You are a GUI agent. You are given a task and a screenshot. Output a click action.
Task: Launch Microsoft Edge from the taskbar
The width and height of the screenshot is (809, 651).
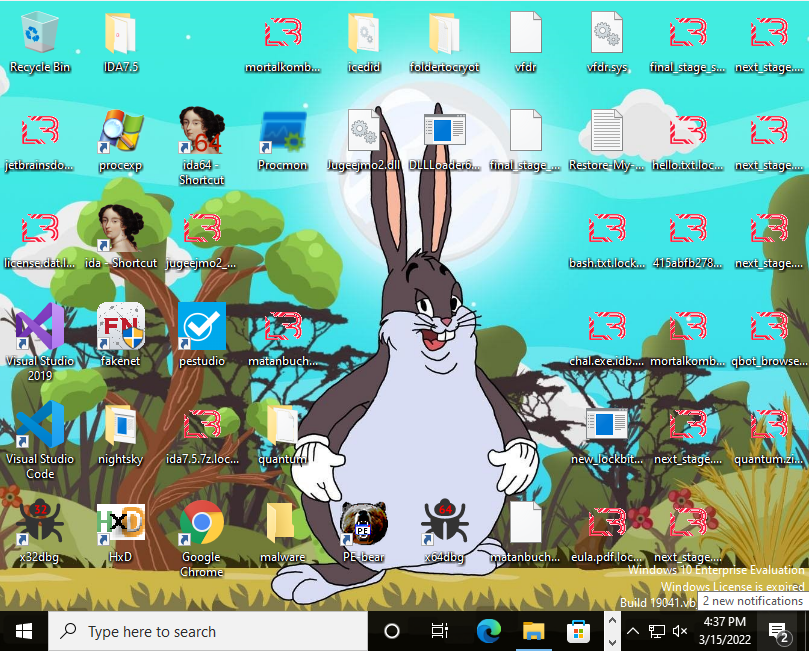[488, 631]
